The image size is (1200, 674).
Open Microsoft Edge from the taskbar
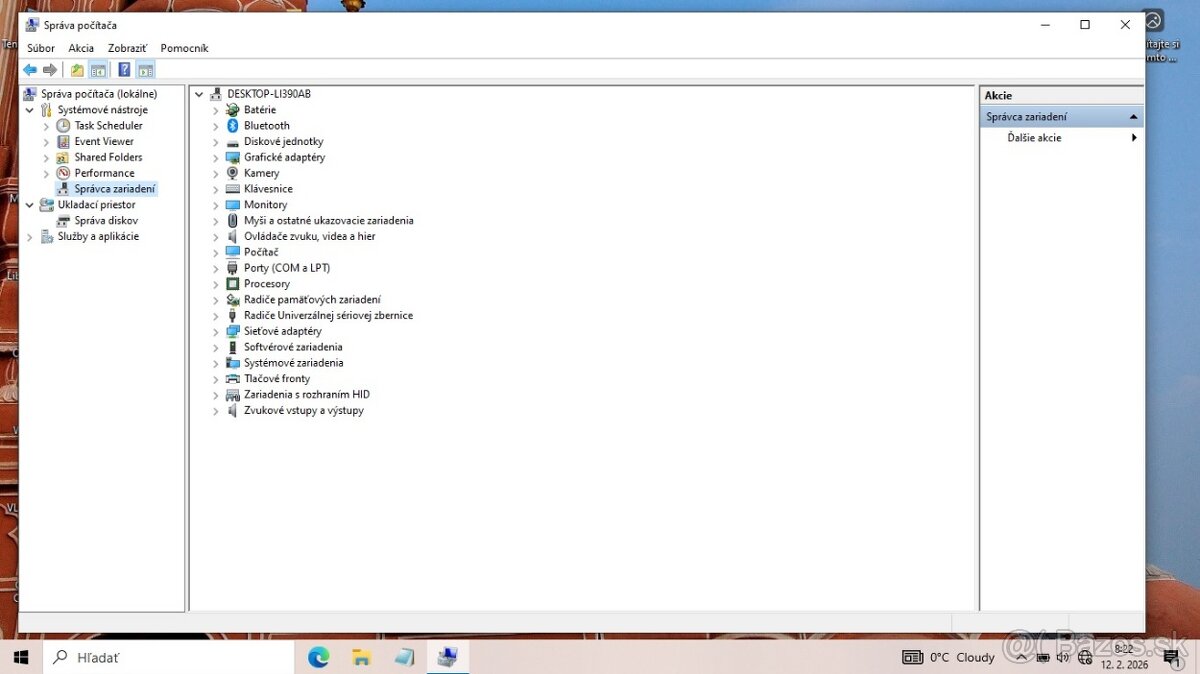click(x=318, y=657)
